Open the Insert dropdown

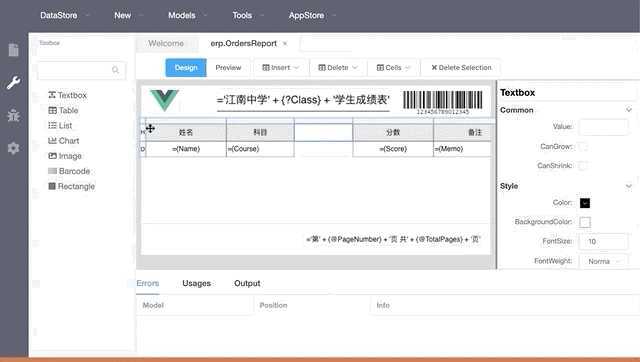(x=280, y=68)
